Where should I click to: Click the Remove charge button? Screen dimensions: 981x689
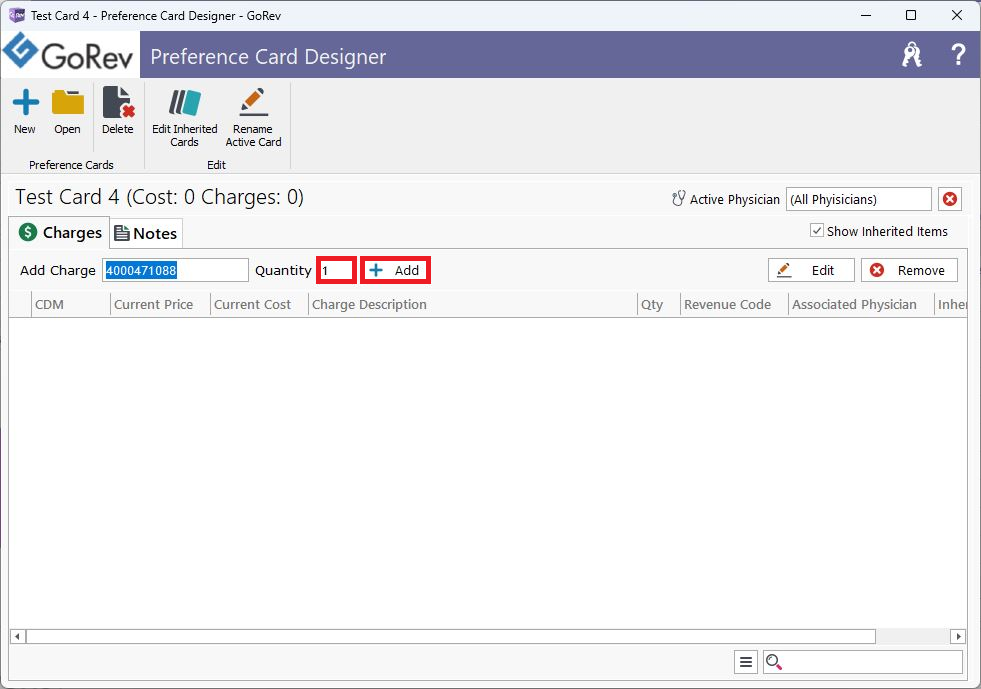(910, 270)
